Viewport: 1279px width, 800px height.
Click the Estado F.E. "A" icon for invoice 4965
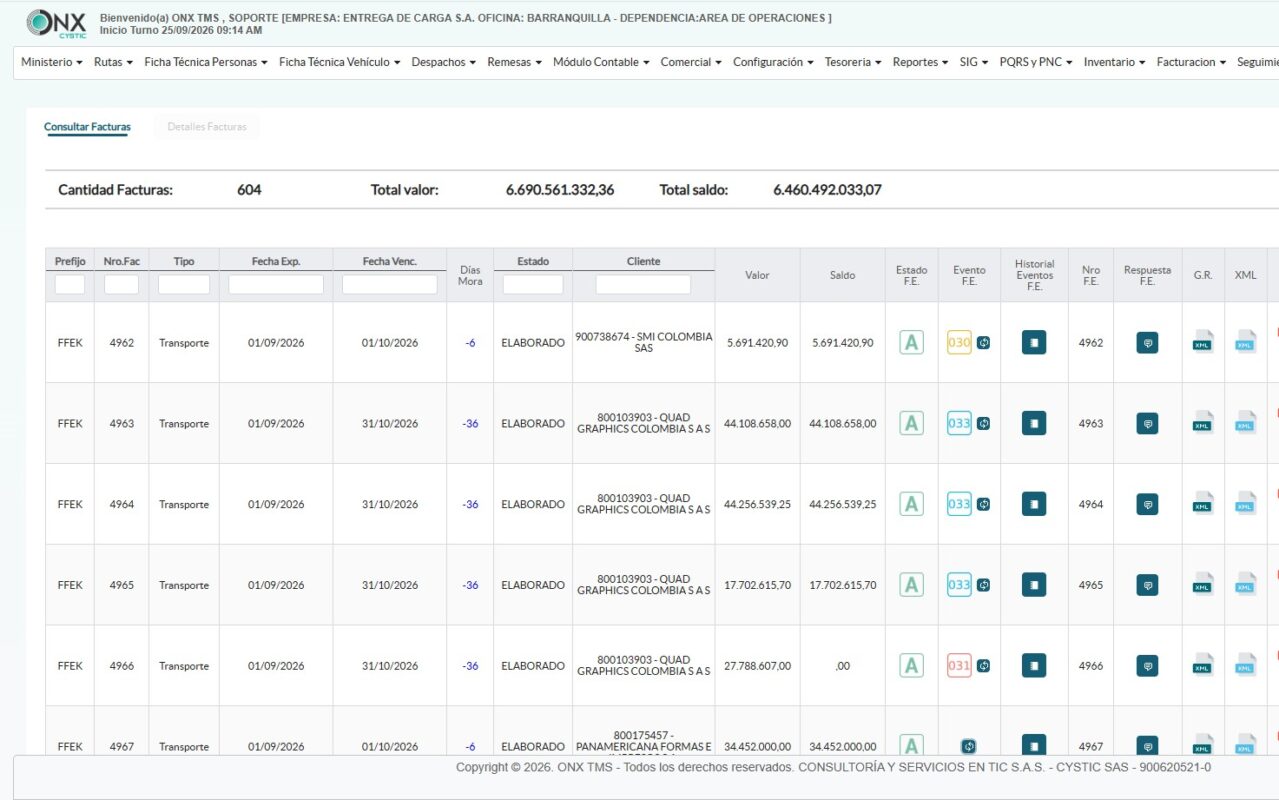pos(911,585)
